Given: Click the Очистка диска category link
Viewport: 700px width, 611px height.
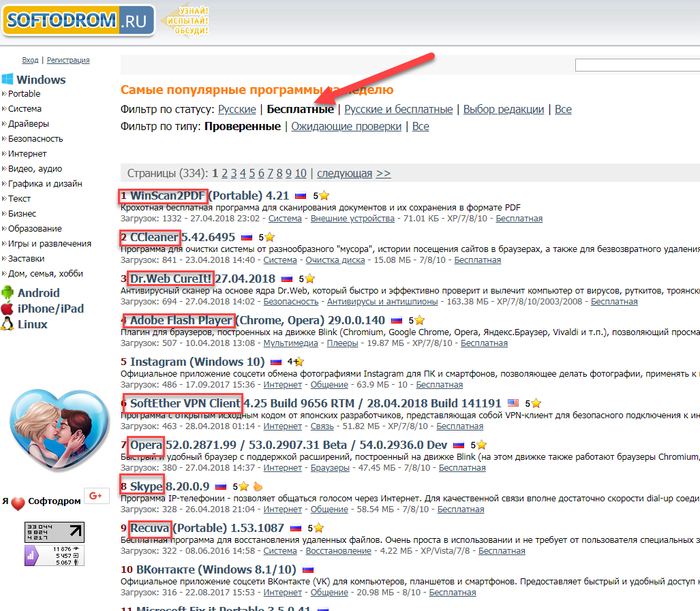Looking at the screenshot, I should 335,260.
